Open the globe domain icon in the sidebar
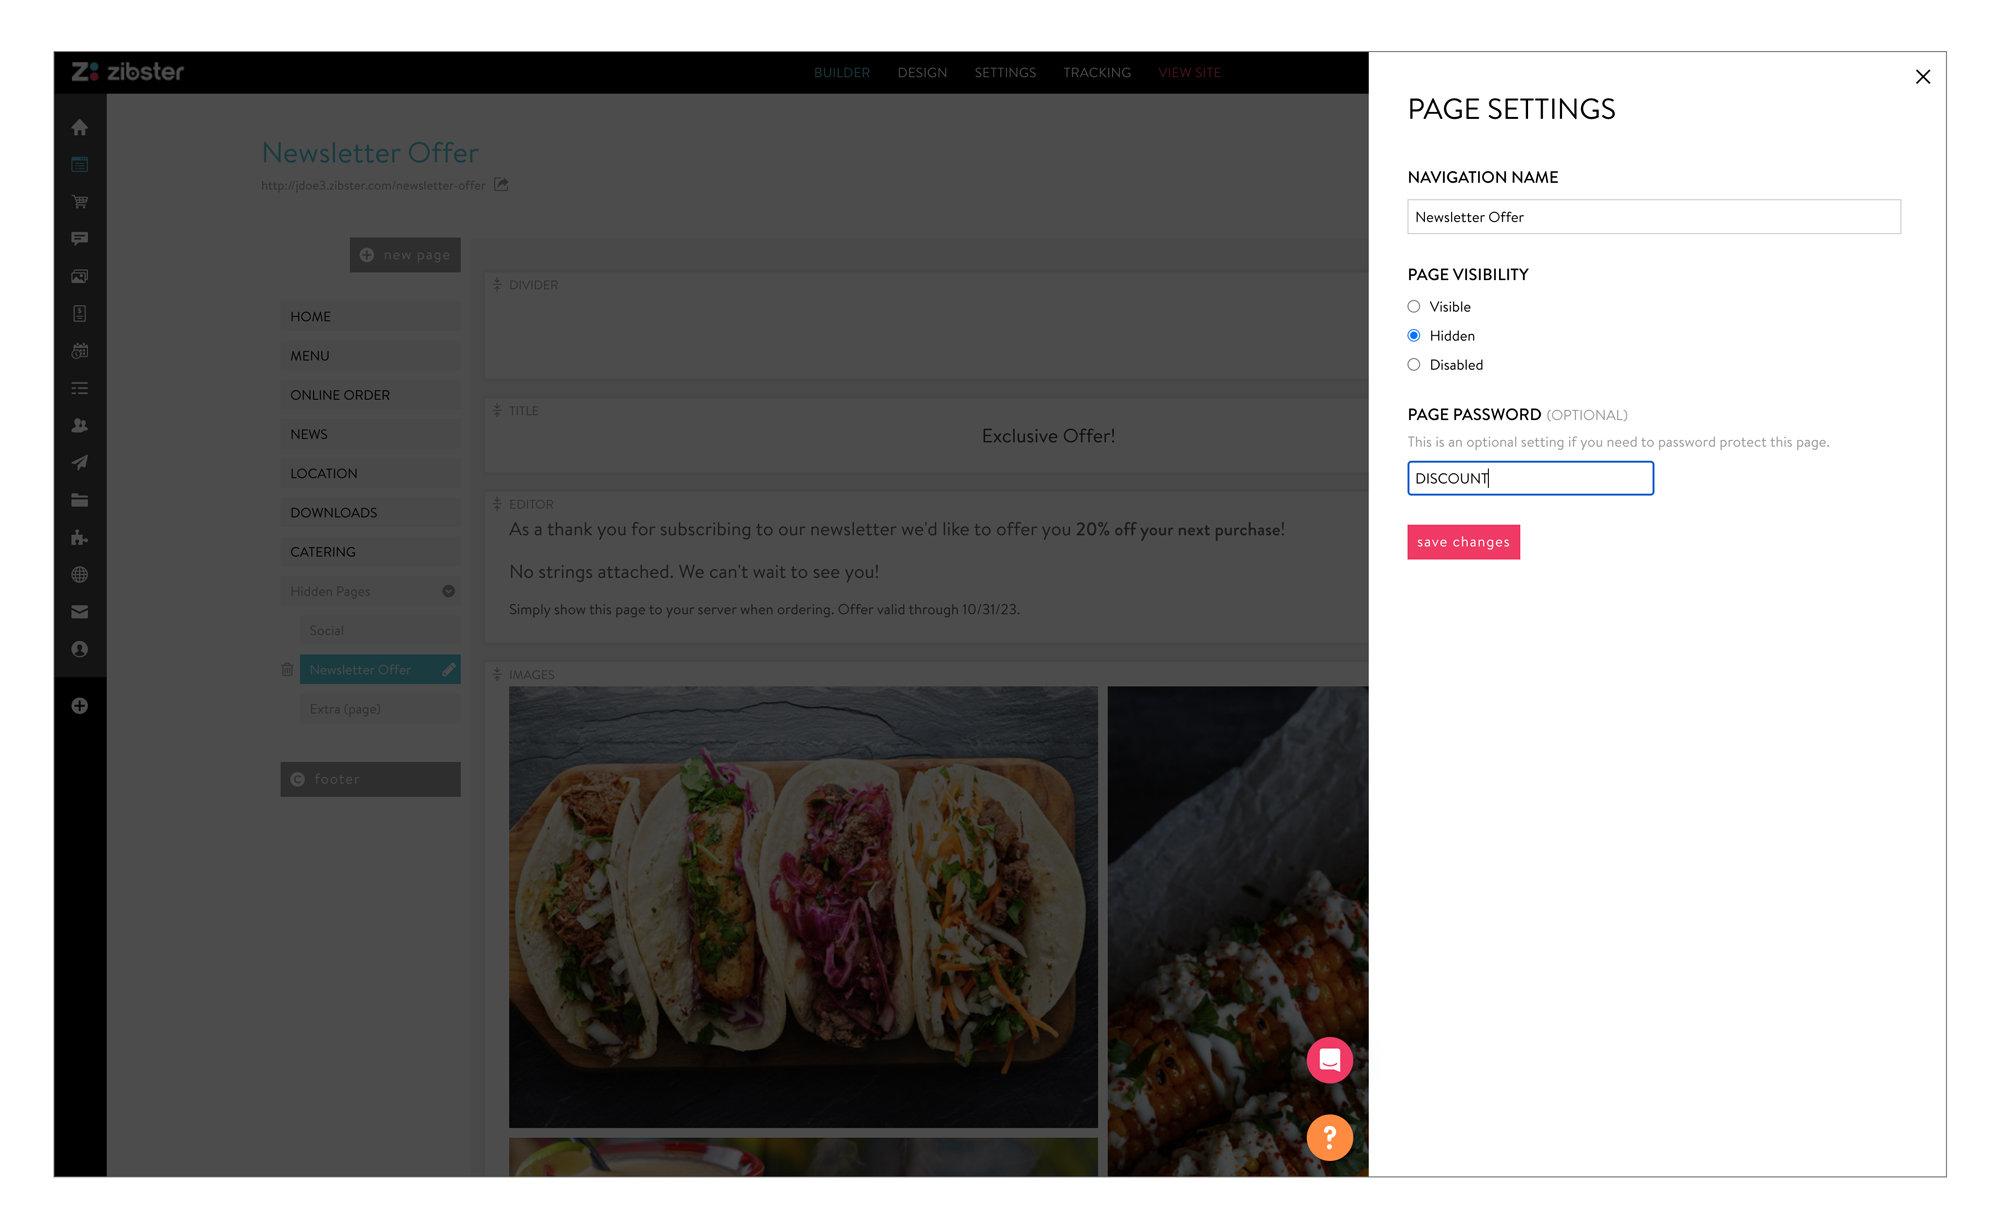Viewport: 2000px width, 1228px height. [x=80, y=574]
